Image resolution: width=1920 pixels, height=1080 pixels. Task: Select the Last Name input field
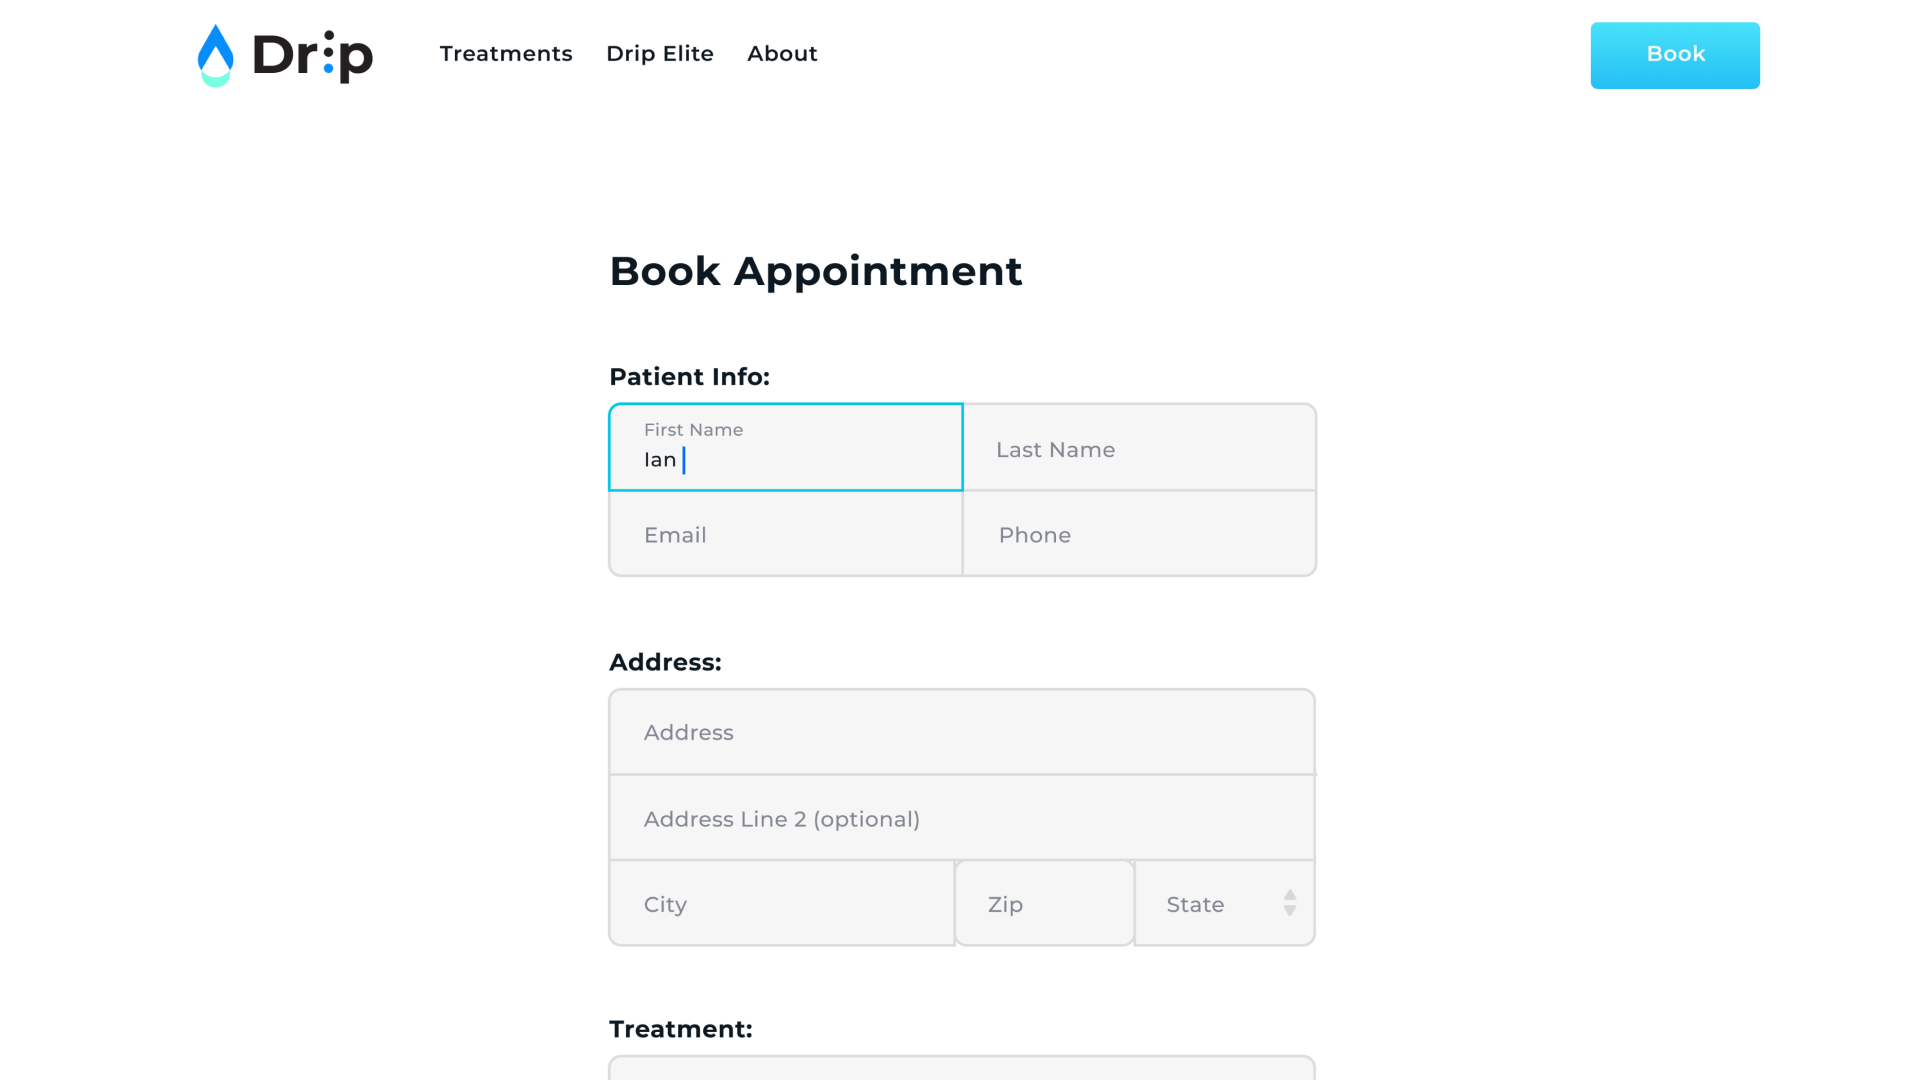pos(1139,447)
